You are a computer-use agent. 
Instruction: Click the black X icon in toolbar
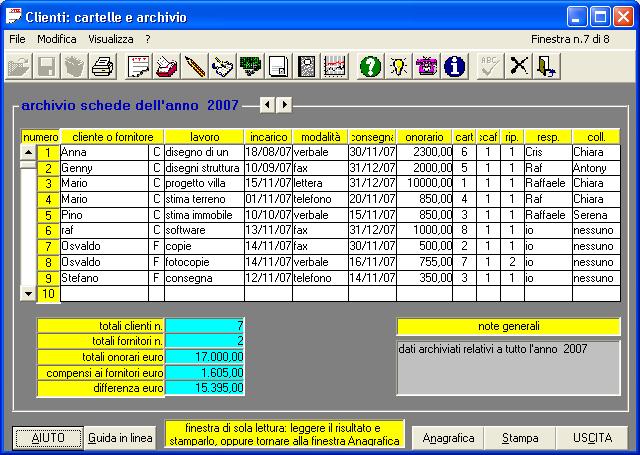519,67
